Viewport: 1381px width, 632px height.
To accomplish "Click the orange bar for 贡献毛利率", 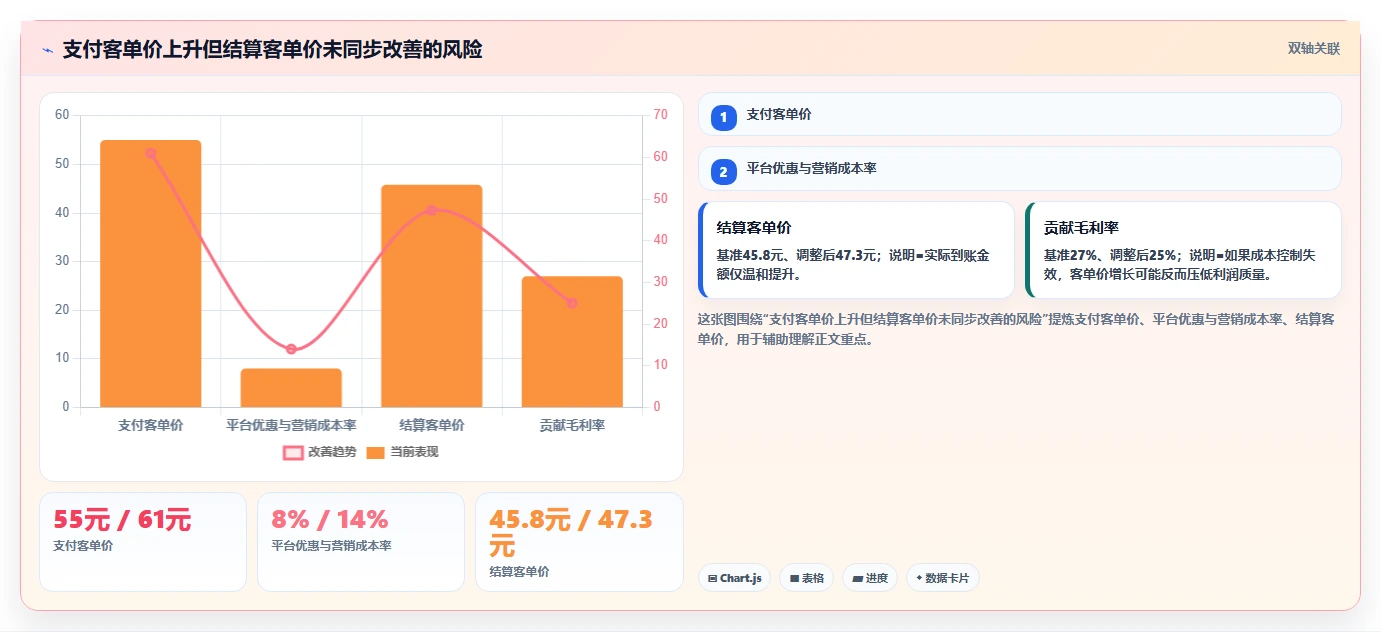I will [572, 342].
